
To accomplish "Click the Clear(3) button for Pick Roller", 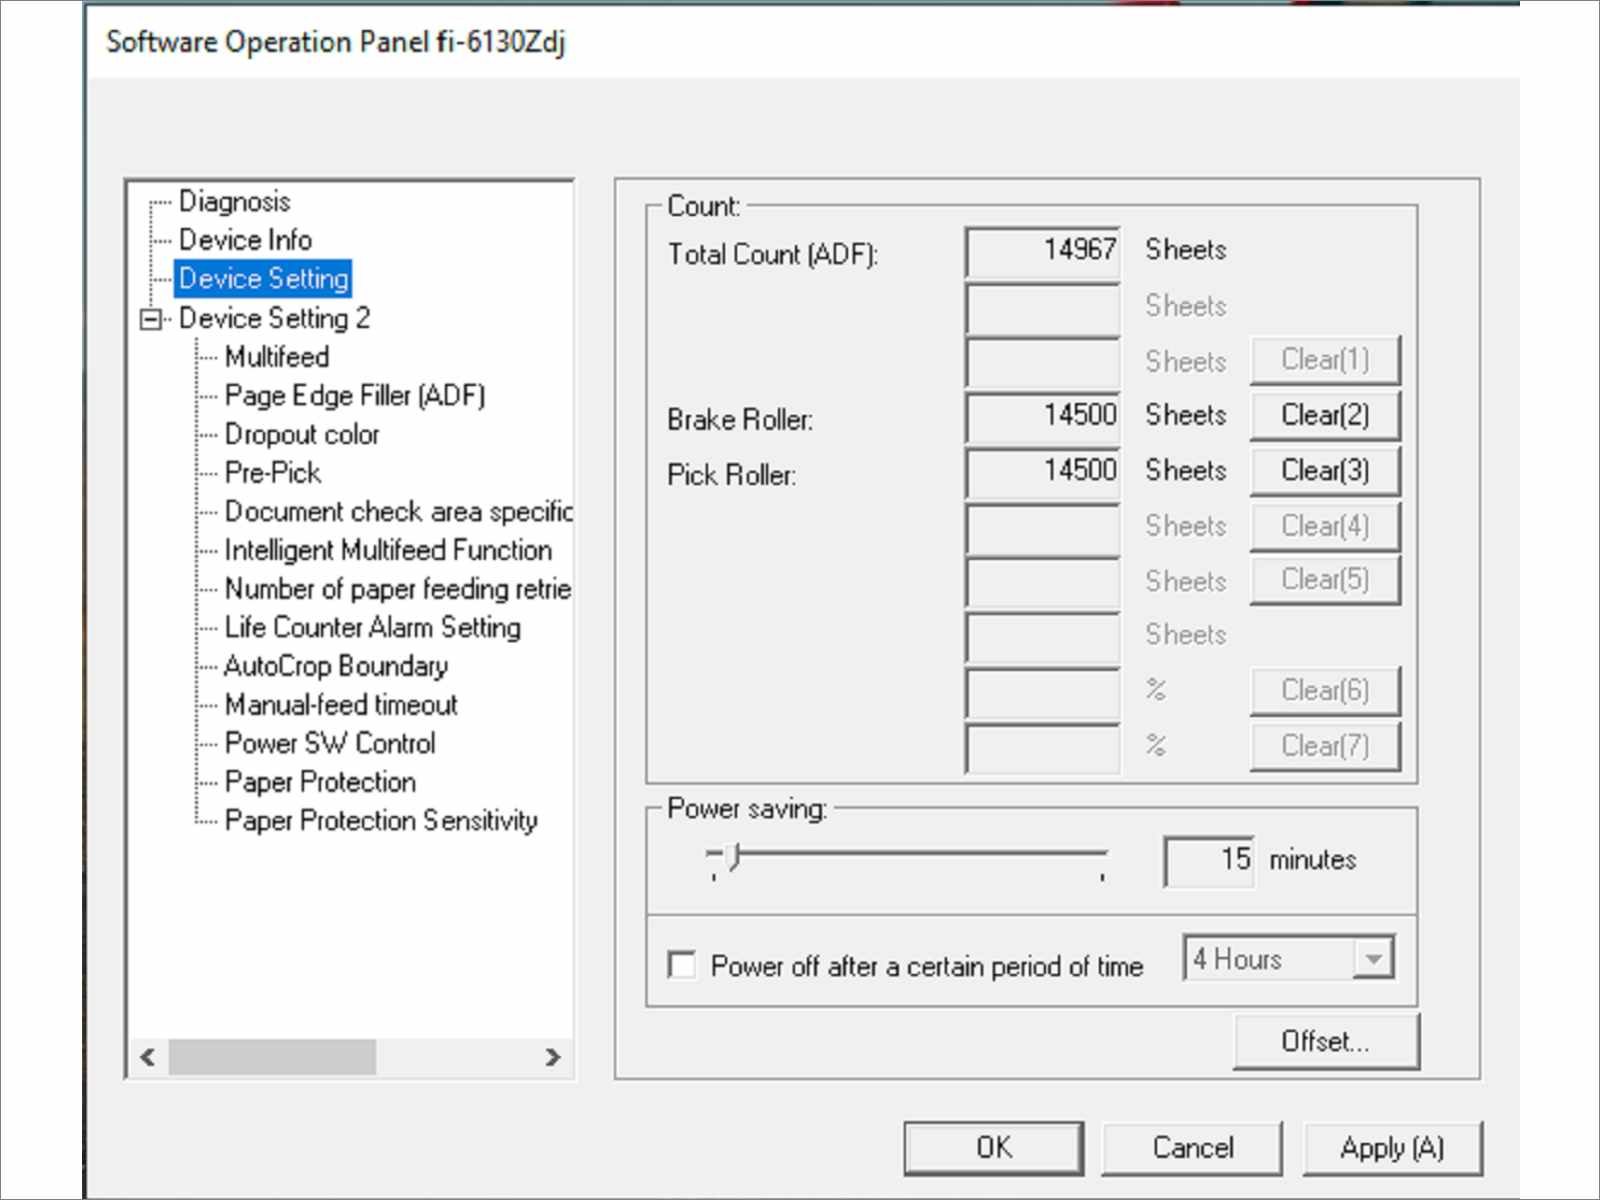I will (1325, 470).
